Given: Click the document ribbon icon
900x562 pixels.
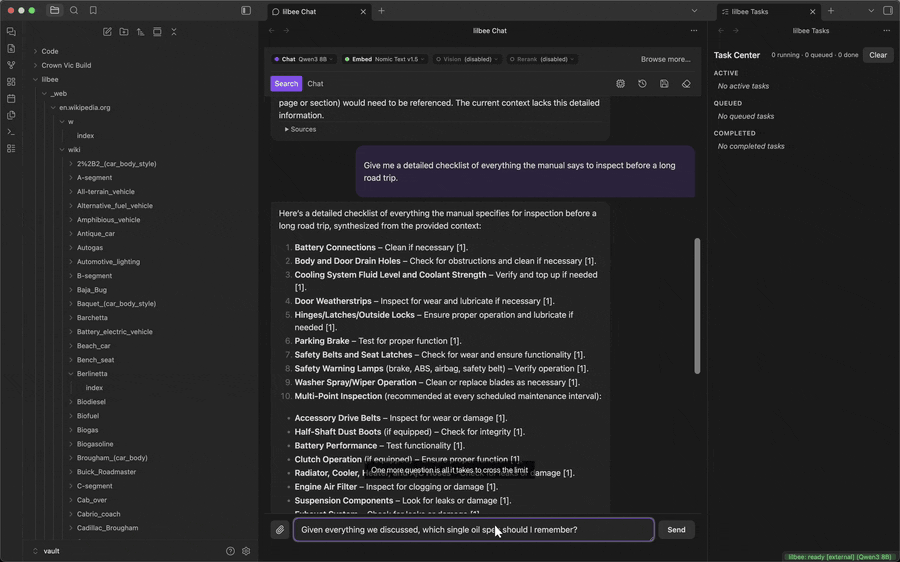Looking at the screenshot, I should pyautogui.click(x=11, y=48).
